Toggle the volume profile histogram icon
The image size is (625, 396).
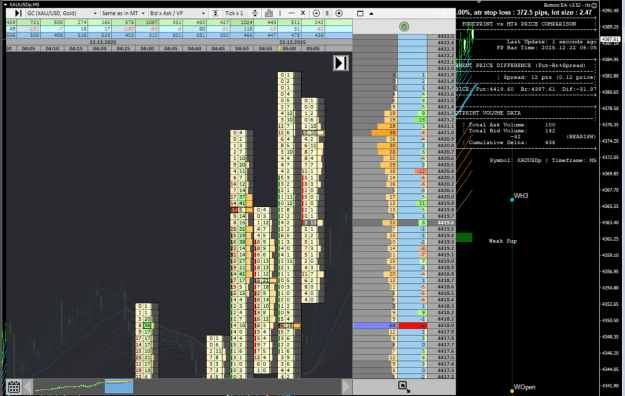269,13
